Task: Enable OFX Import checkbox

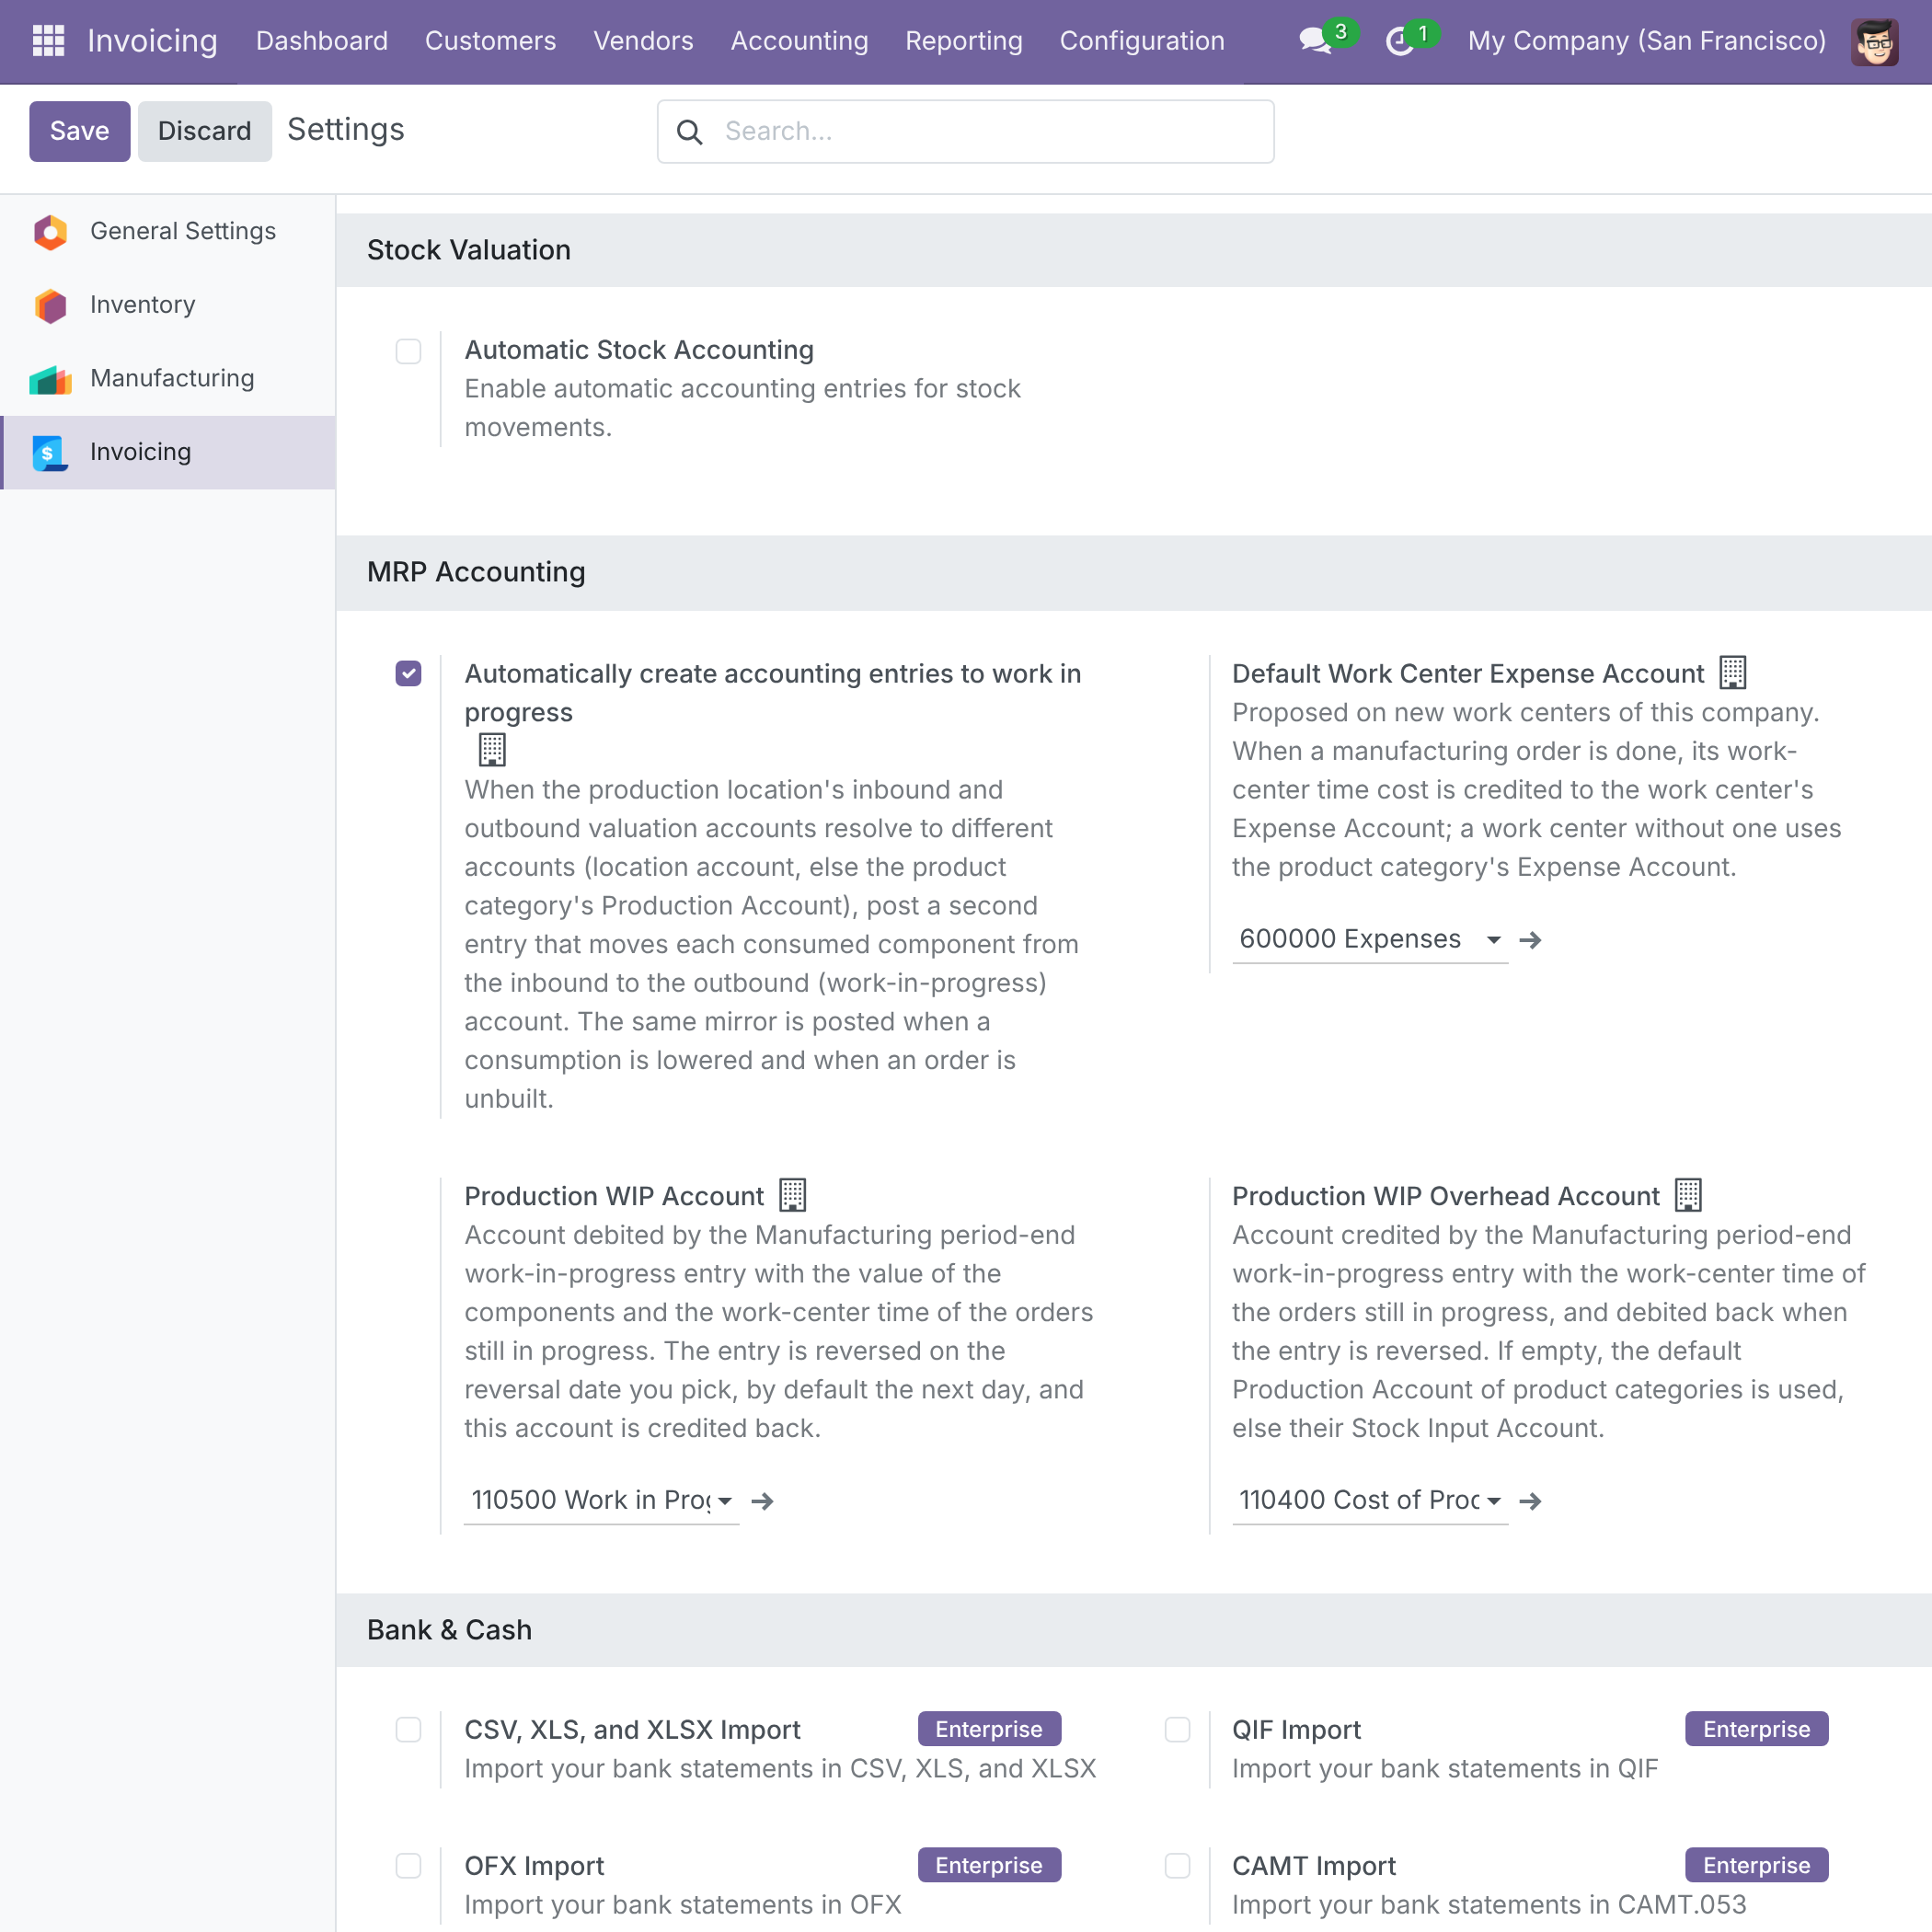Action: tap(408, 1865)
